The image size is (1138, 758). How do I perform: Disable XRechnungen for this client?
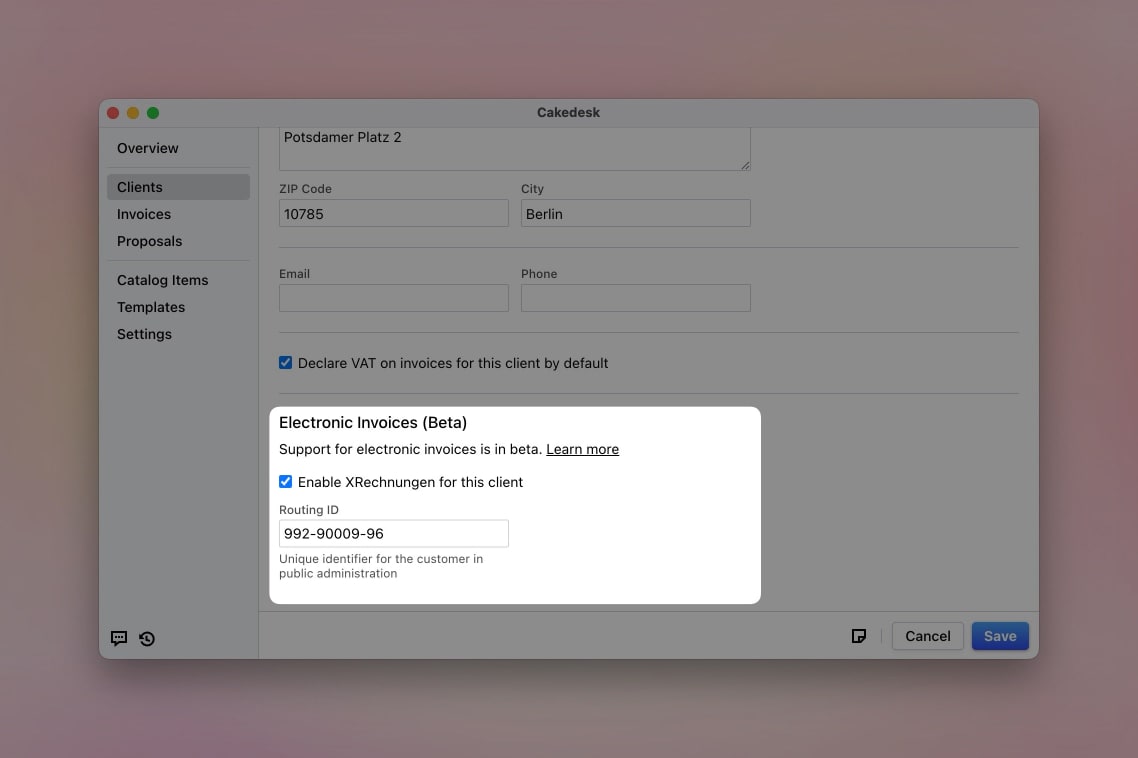pos(286,482)
